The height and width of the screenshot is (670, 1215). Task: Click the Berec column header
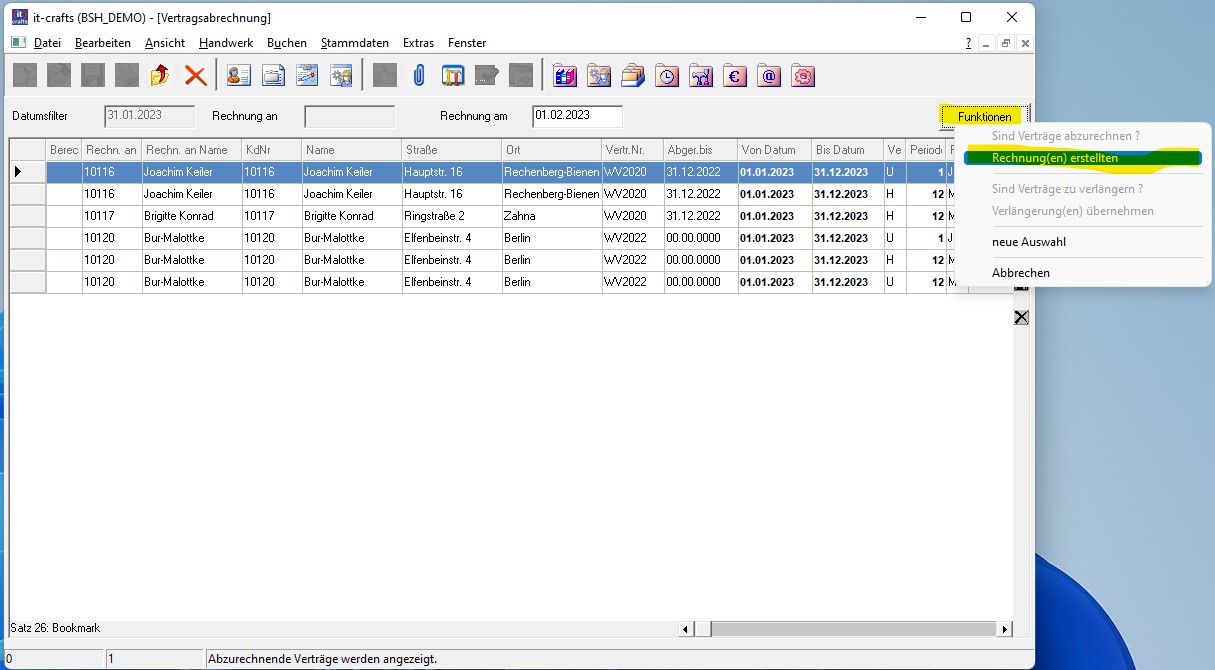(64, 150)
